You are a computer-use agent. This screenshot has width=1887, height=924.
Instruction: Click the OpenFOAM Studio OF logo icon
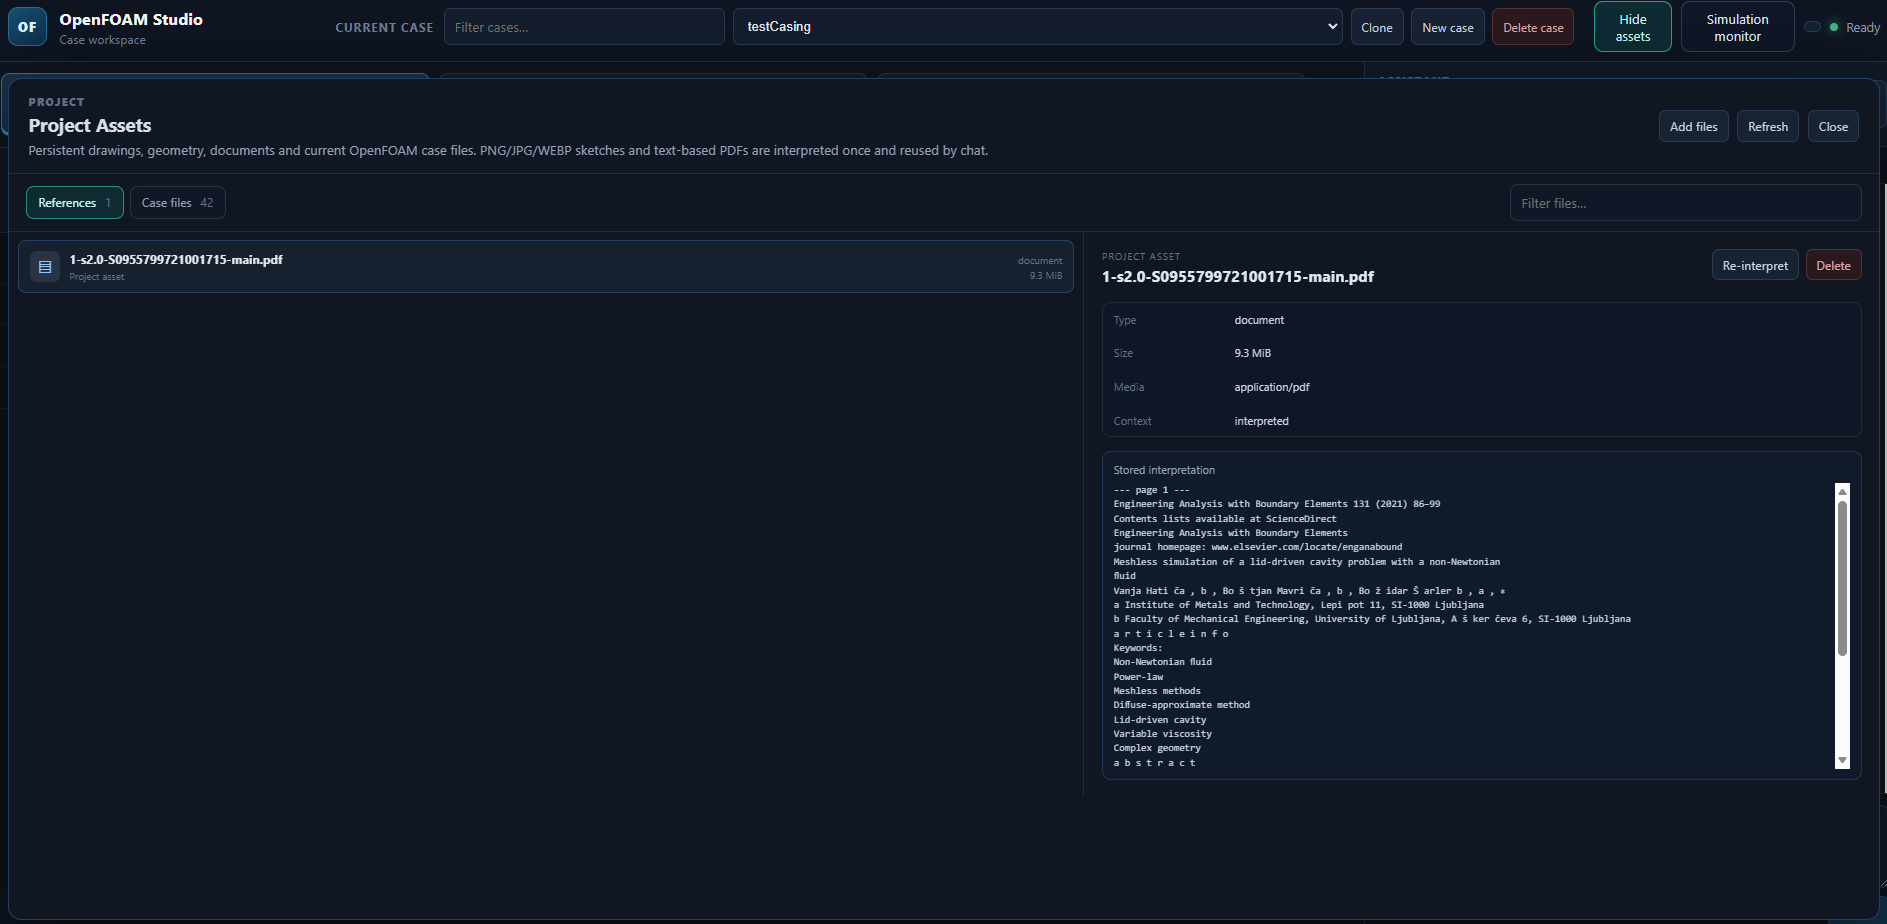pyautogui.click(x=27, y=27)
